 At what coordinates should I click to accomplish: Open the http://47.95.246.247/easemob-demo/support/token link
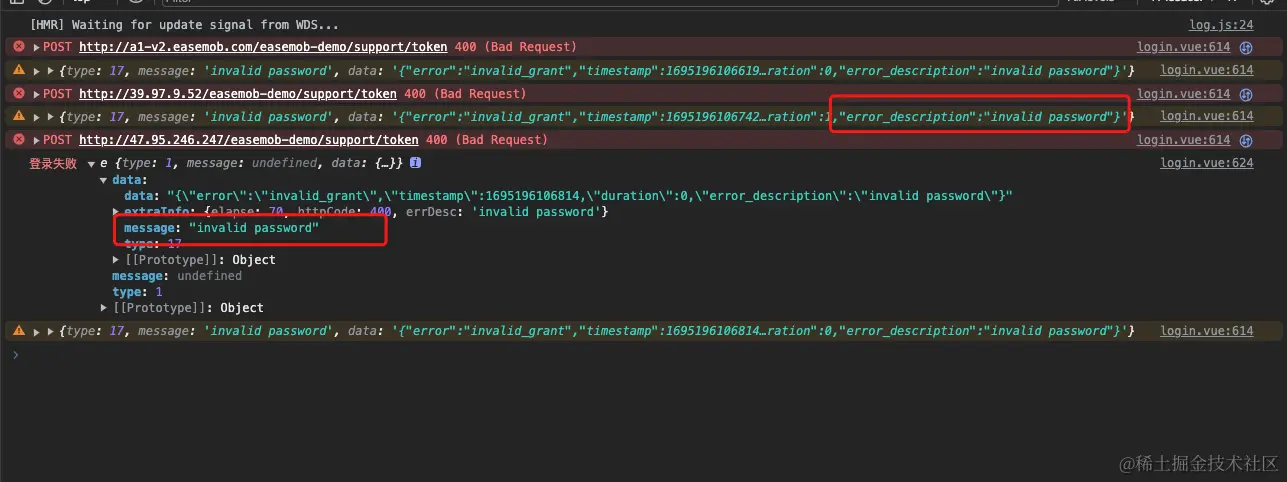click(249, 140)
